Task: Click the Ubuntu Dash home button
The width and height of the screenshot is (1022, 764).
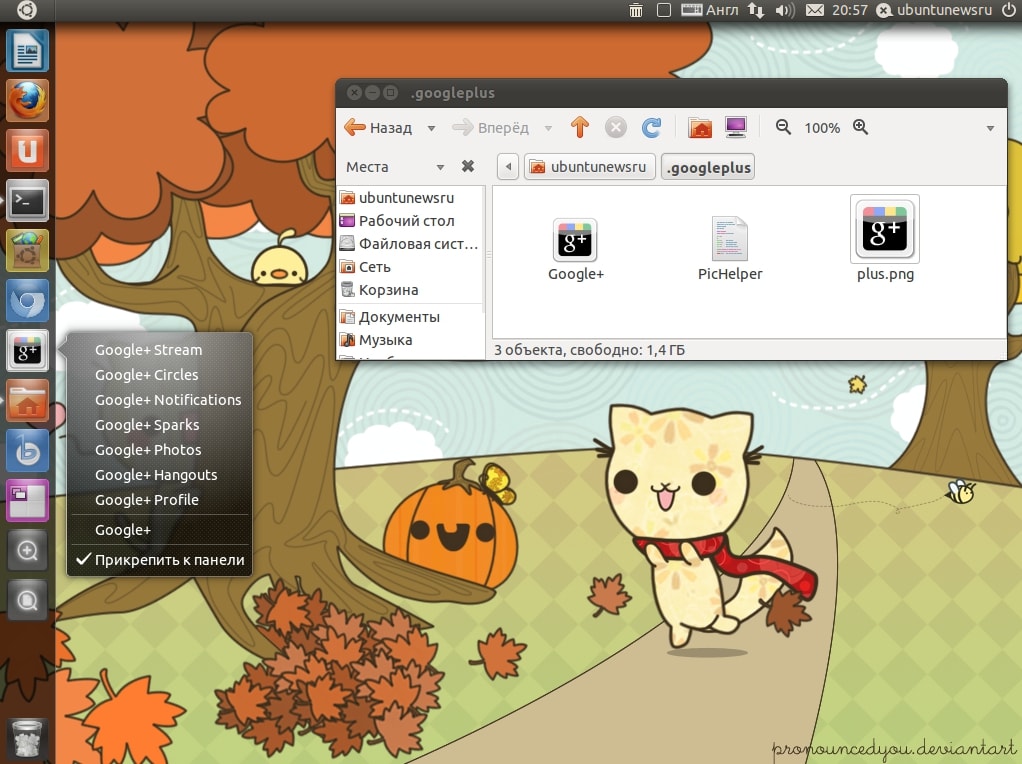Action: point(27,10)
